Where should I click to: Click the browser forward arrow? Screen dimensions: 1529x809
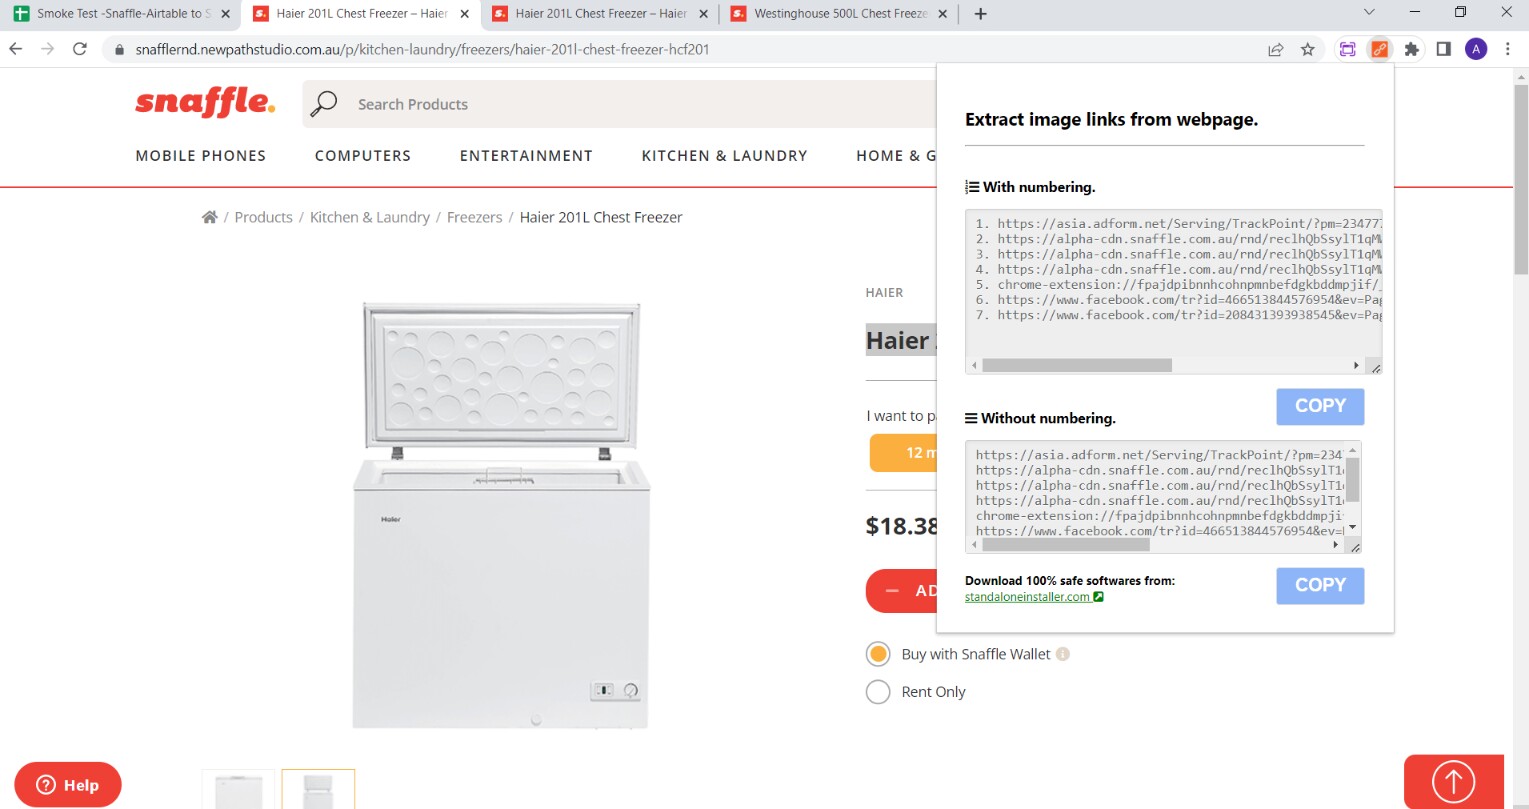(47, 49)
